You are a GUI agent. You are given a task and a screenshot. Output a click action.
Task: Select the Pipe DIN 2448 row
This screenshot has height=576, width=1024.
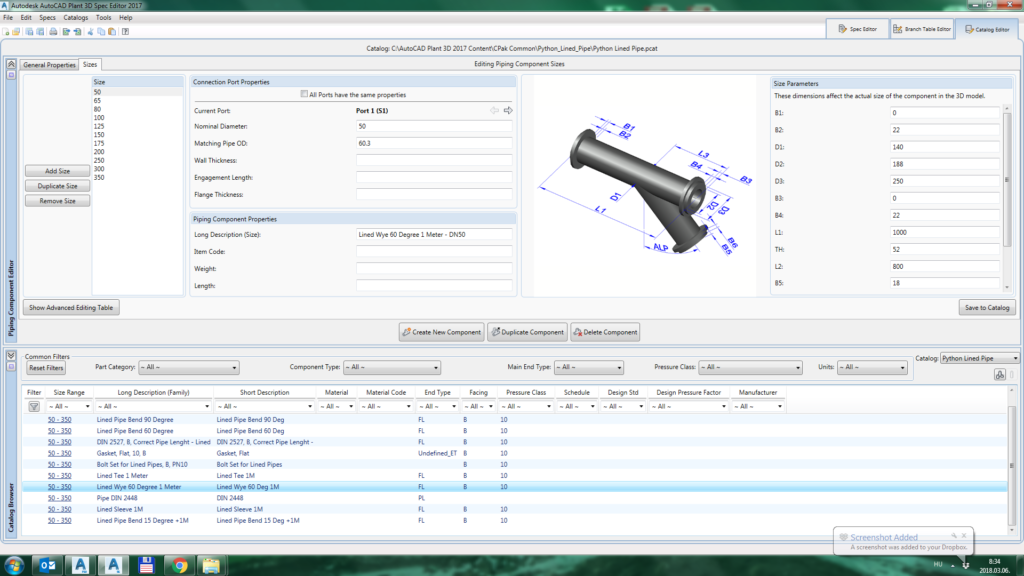coord(515,498)
